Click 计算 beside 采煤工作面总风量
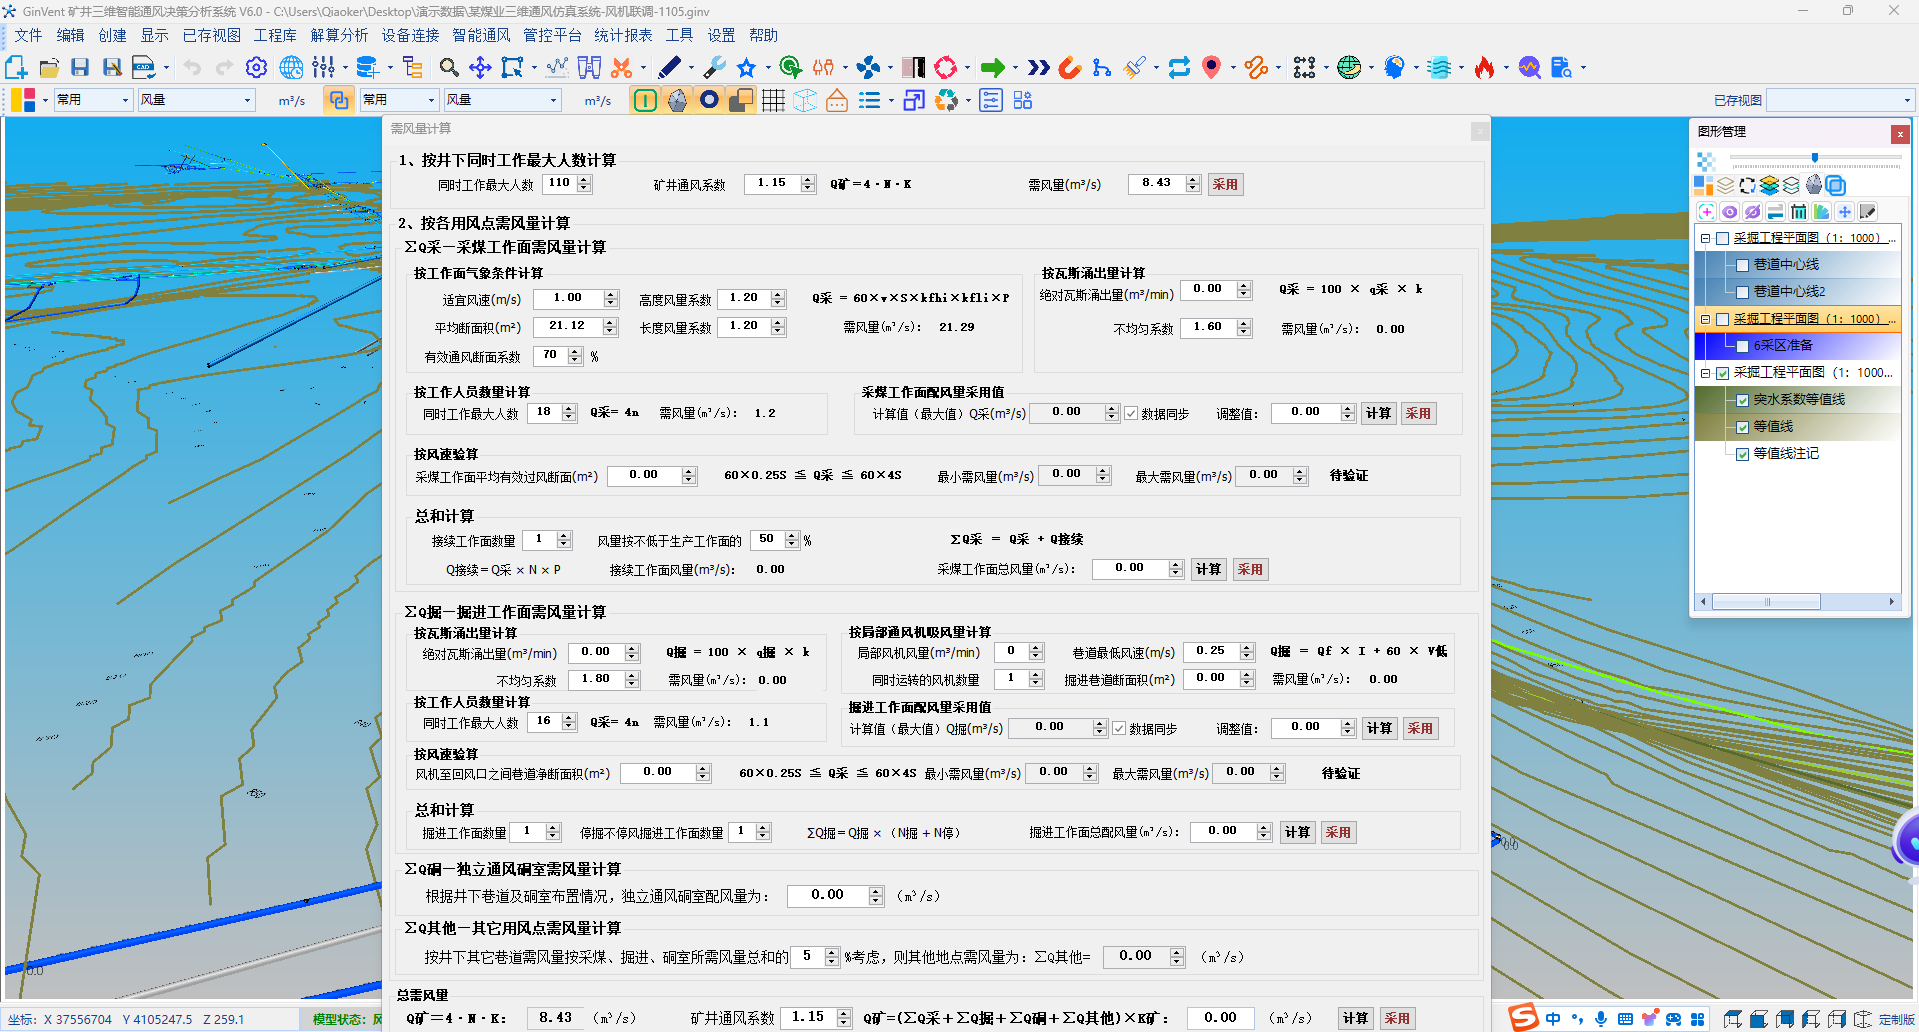The width and height of the screenshot is (1919, 1032). [1209, 569]
